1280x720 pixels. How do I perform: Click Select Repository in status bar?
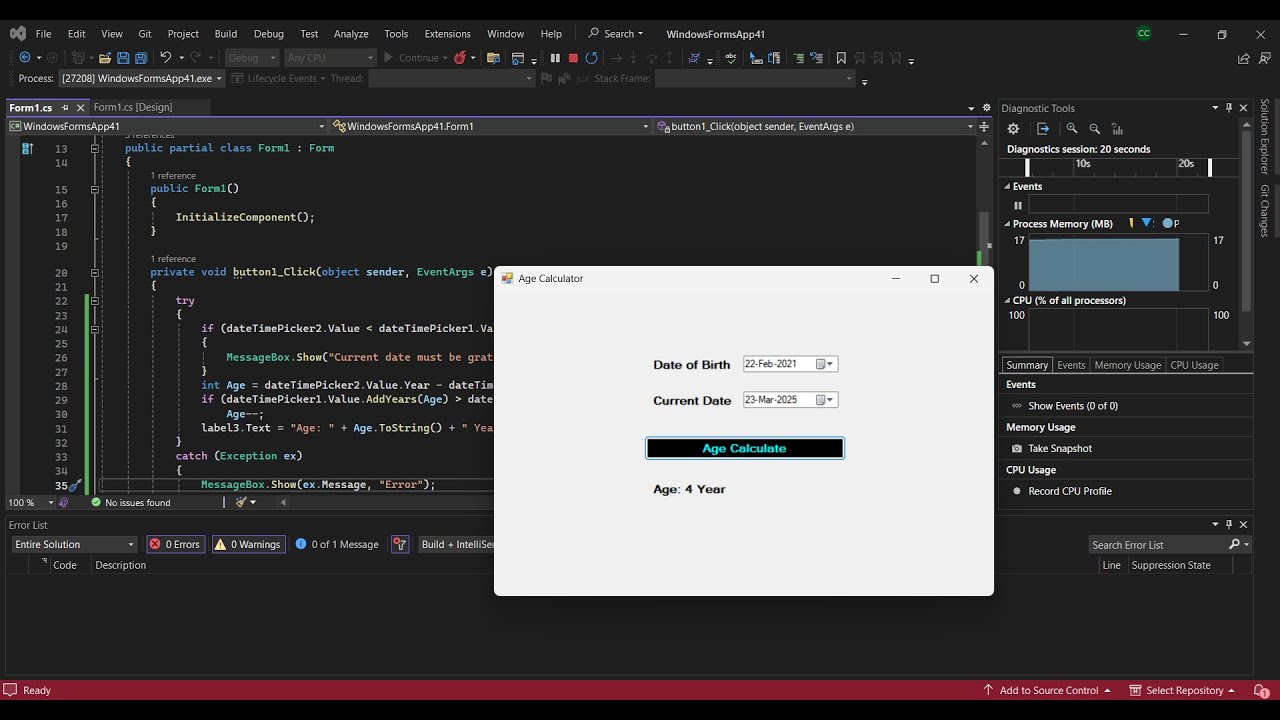tap(1182, 690)
